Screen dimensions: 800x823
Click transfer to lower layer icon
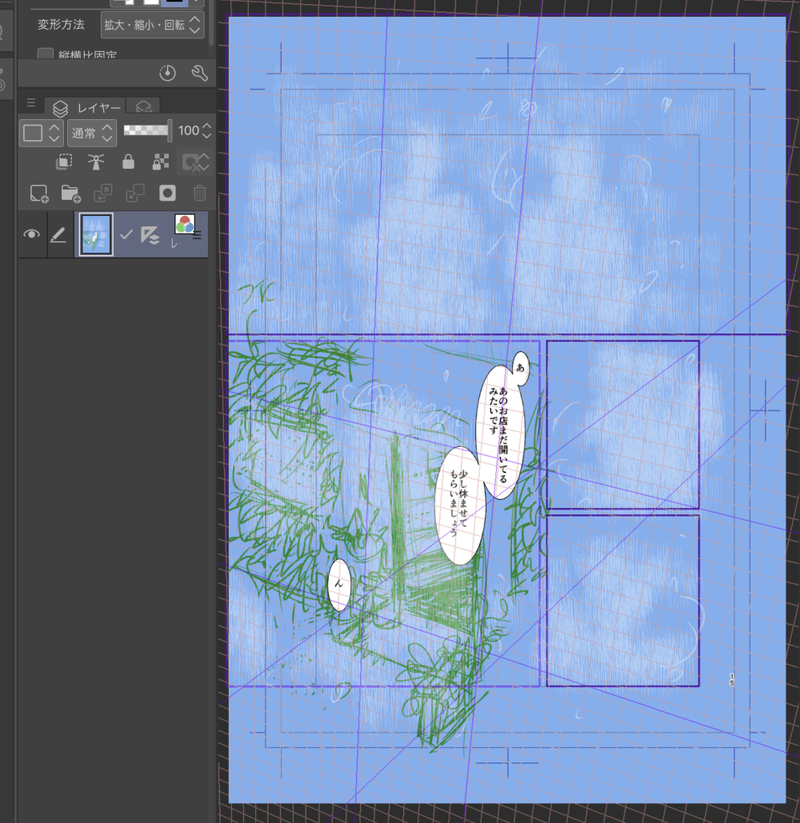103,193
